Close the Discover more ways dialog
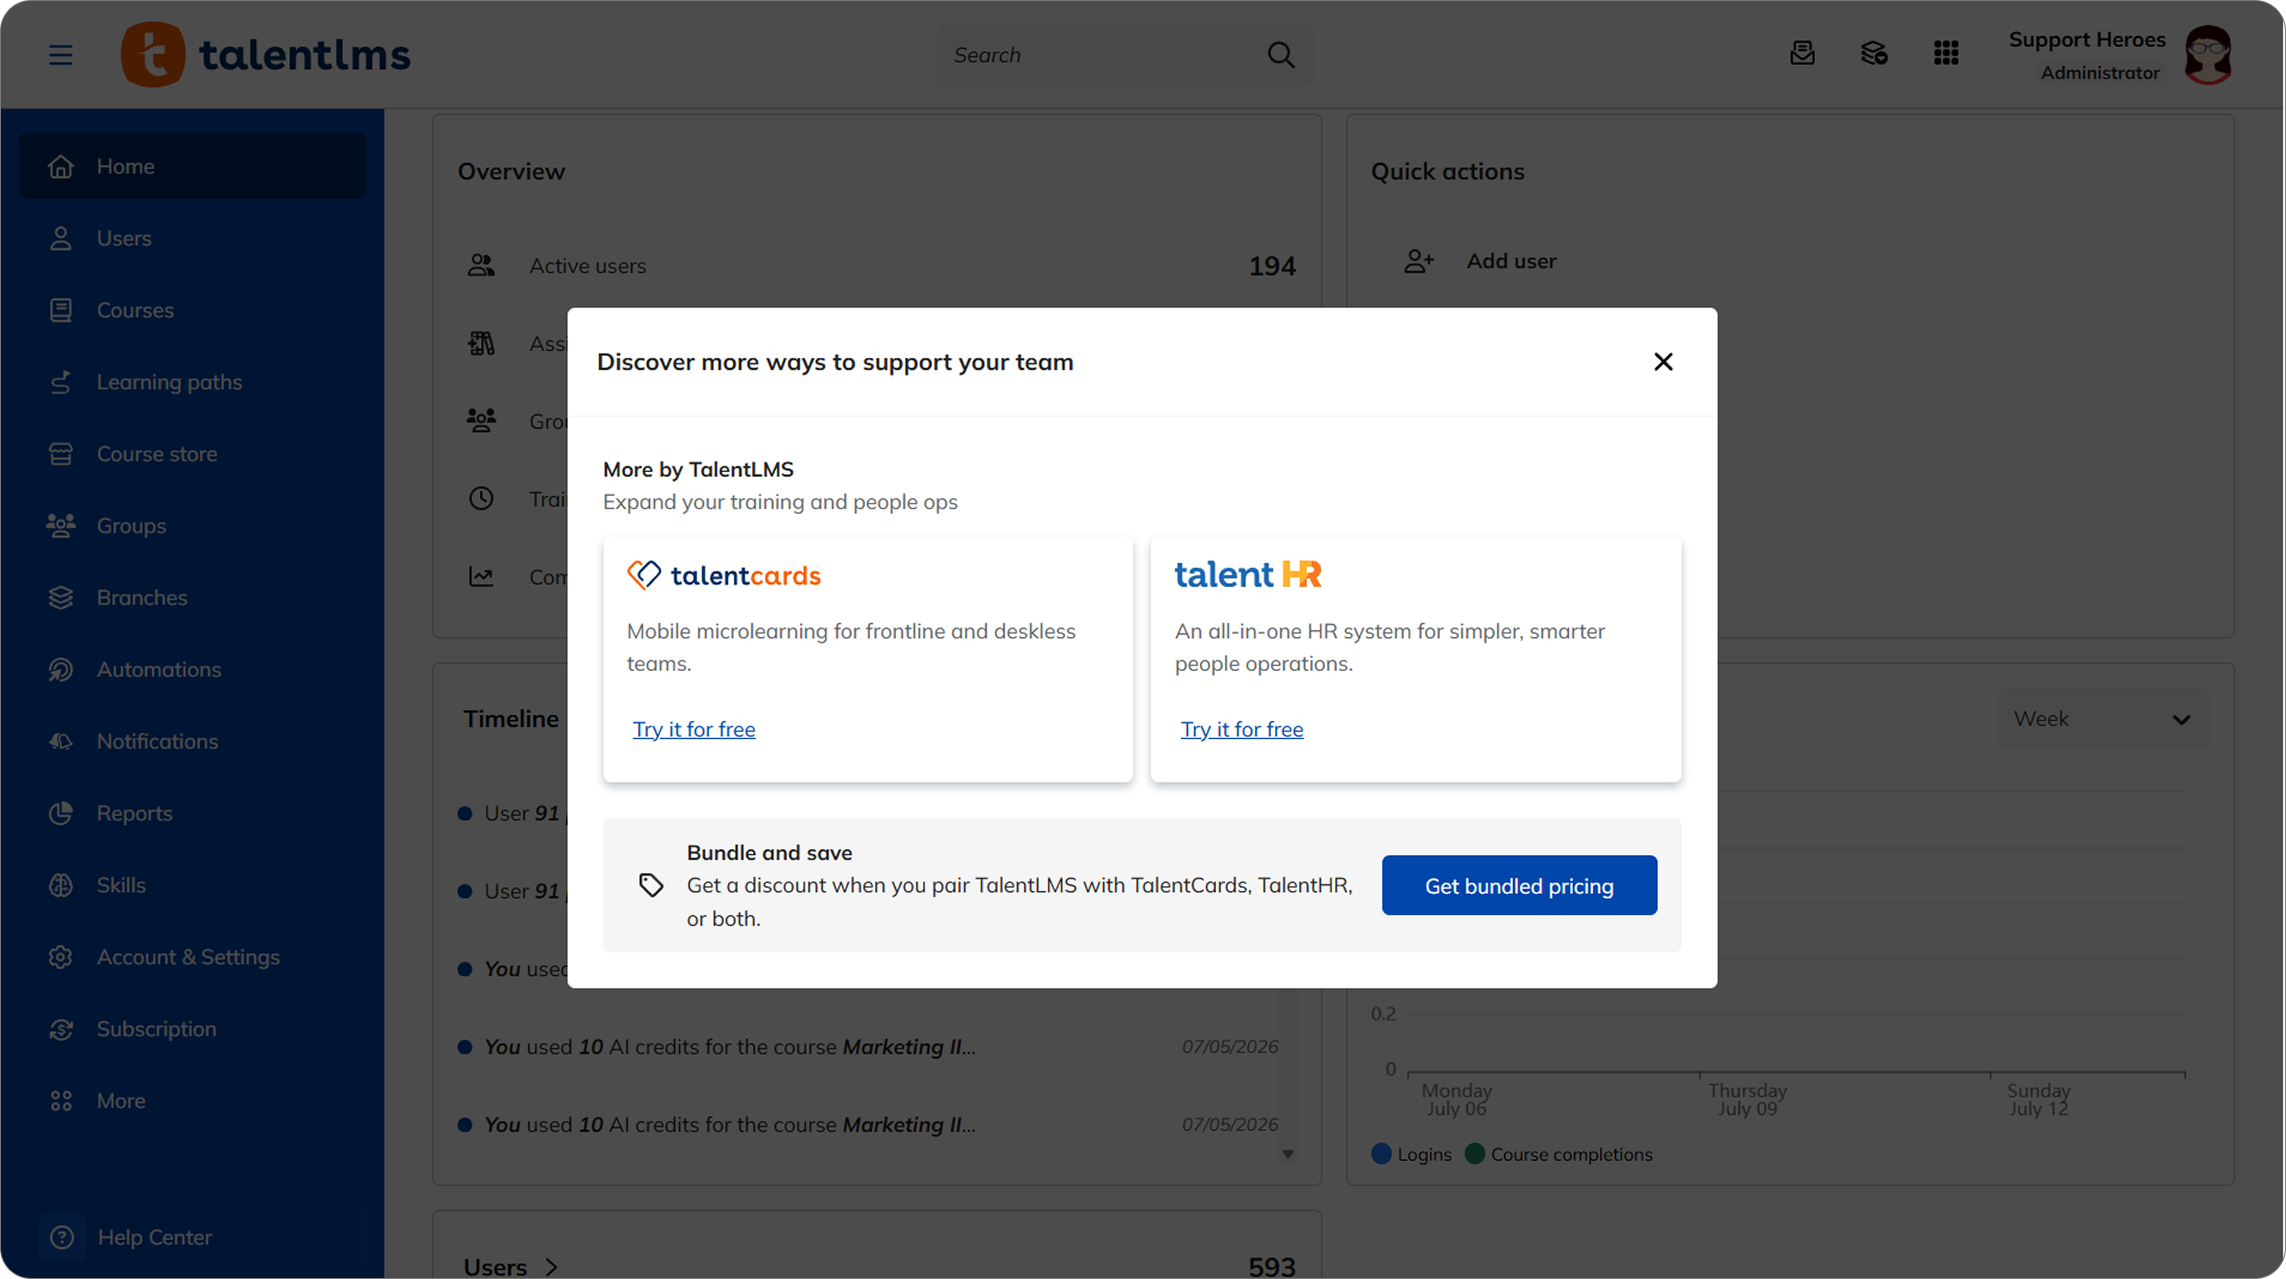This screenshot has height=1279, width=2286. (1663, 362)
